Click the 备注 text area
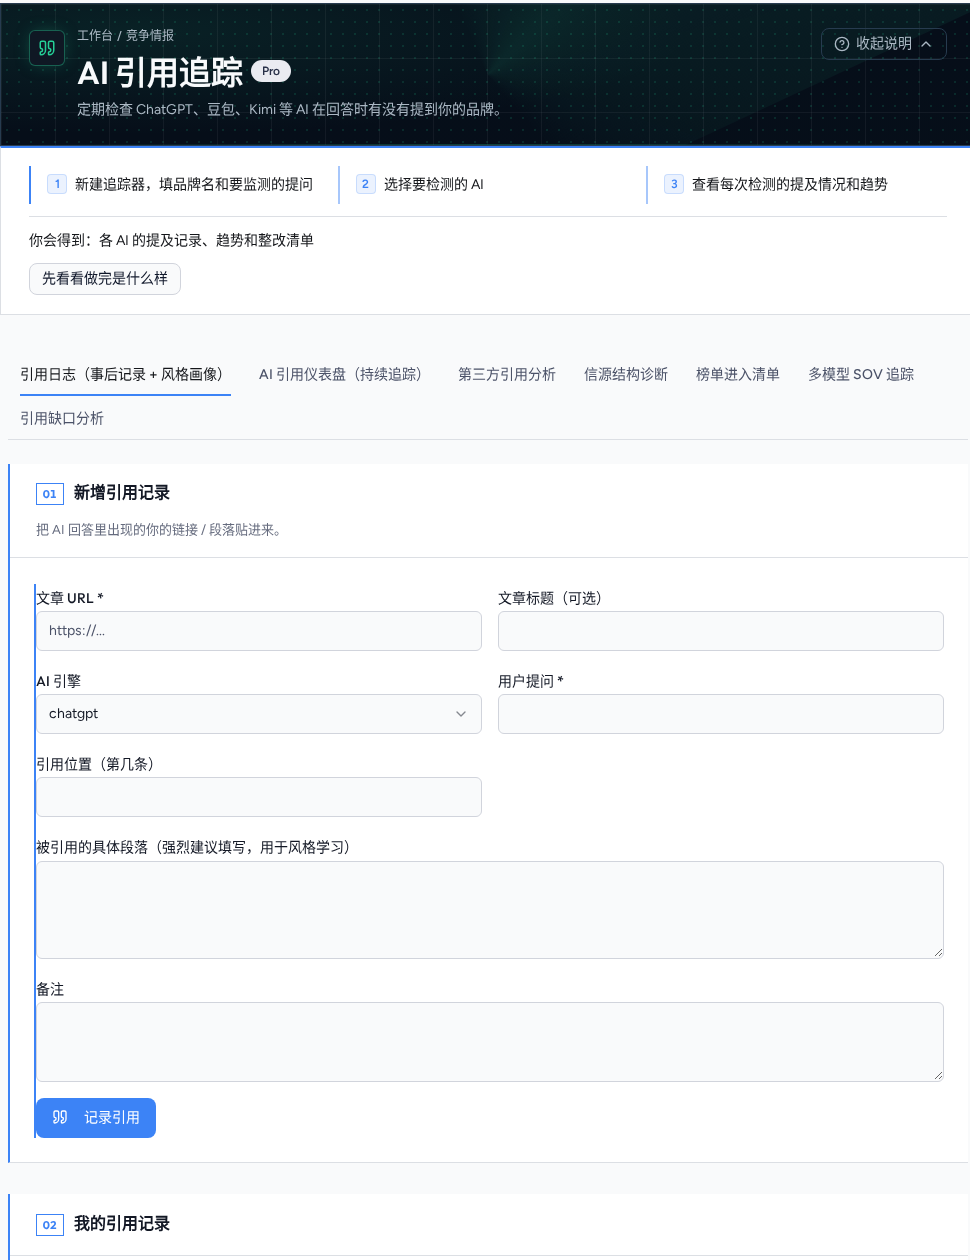Image resolution: width=970 pixels, height=1260 pixels. coord(490,1042)
